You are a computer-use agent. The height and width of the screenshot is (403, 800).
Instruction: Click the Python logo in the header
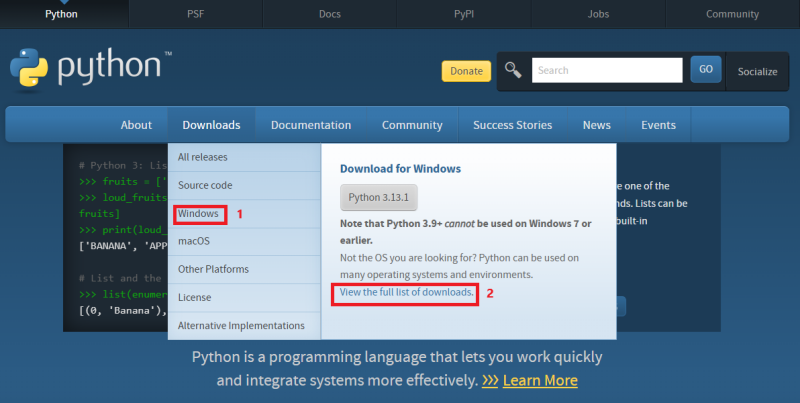(91, 68)
